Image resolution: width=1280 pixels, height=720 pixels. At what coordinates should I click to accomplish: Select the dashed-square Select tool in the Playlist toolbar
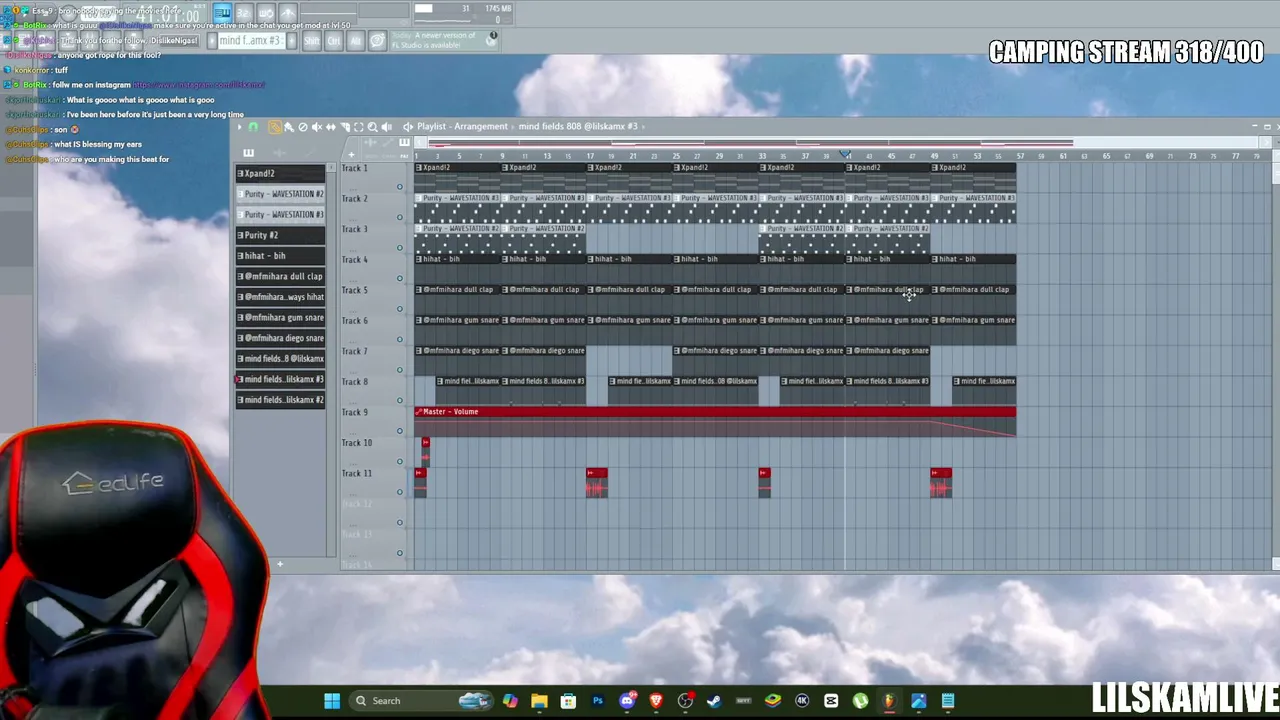coord(359,127)
